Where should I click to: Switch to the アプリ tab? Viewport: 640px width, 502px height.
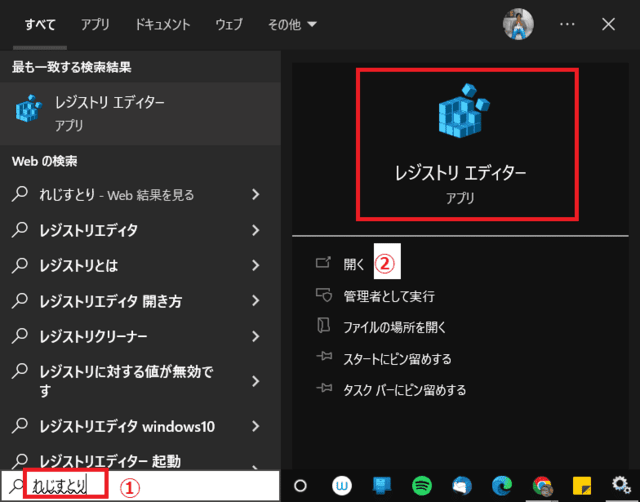[x=96, y=23]
